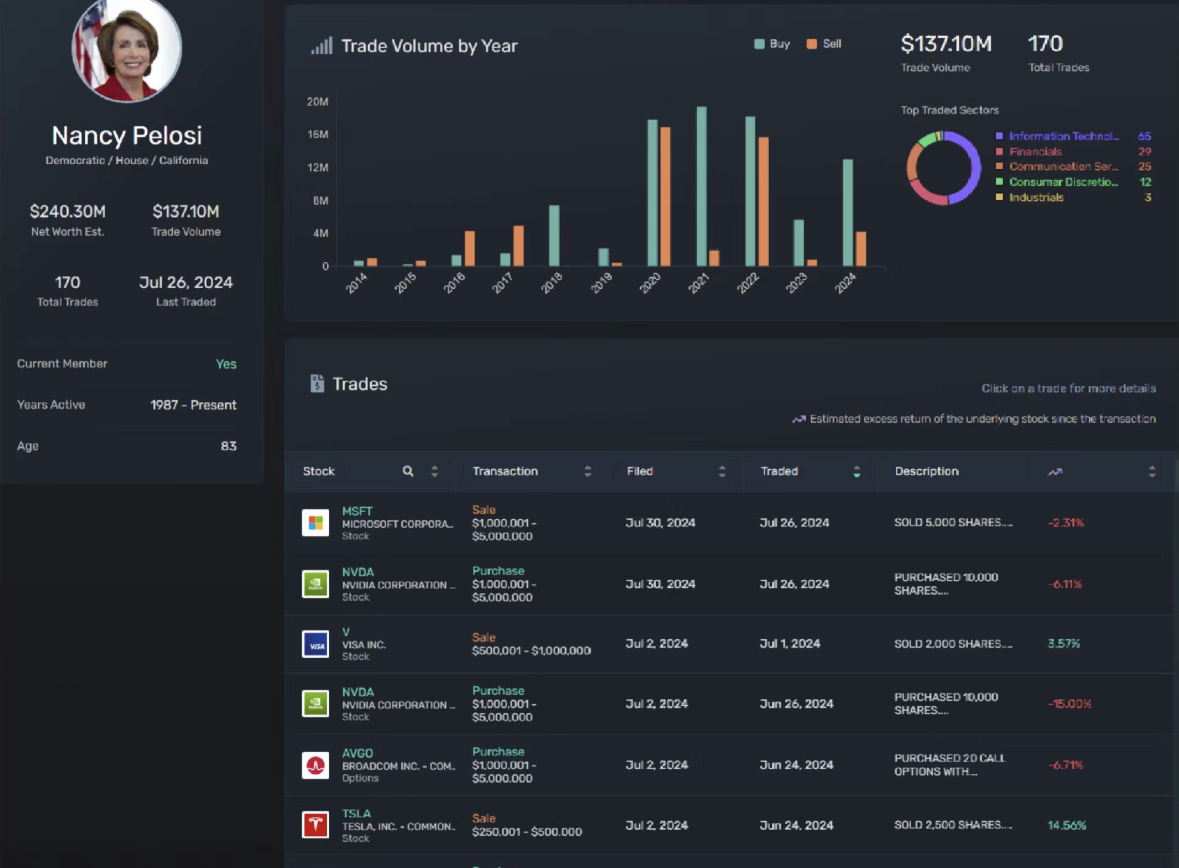Open NVDA ticker traded Jul 26, 2024
The width and height of the screenshot is (1179, 868).
tap(358, 572)
